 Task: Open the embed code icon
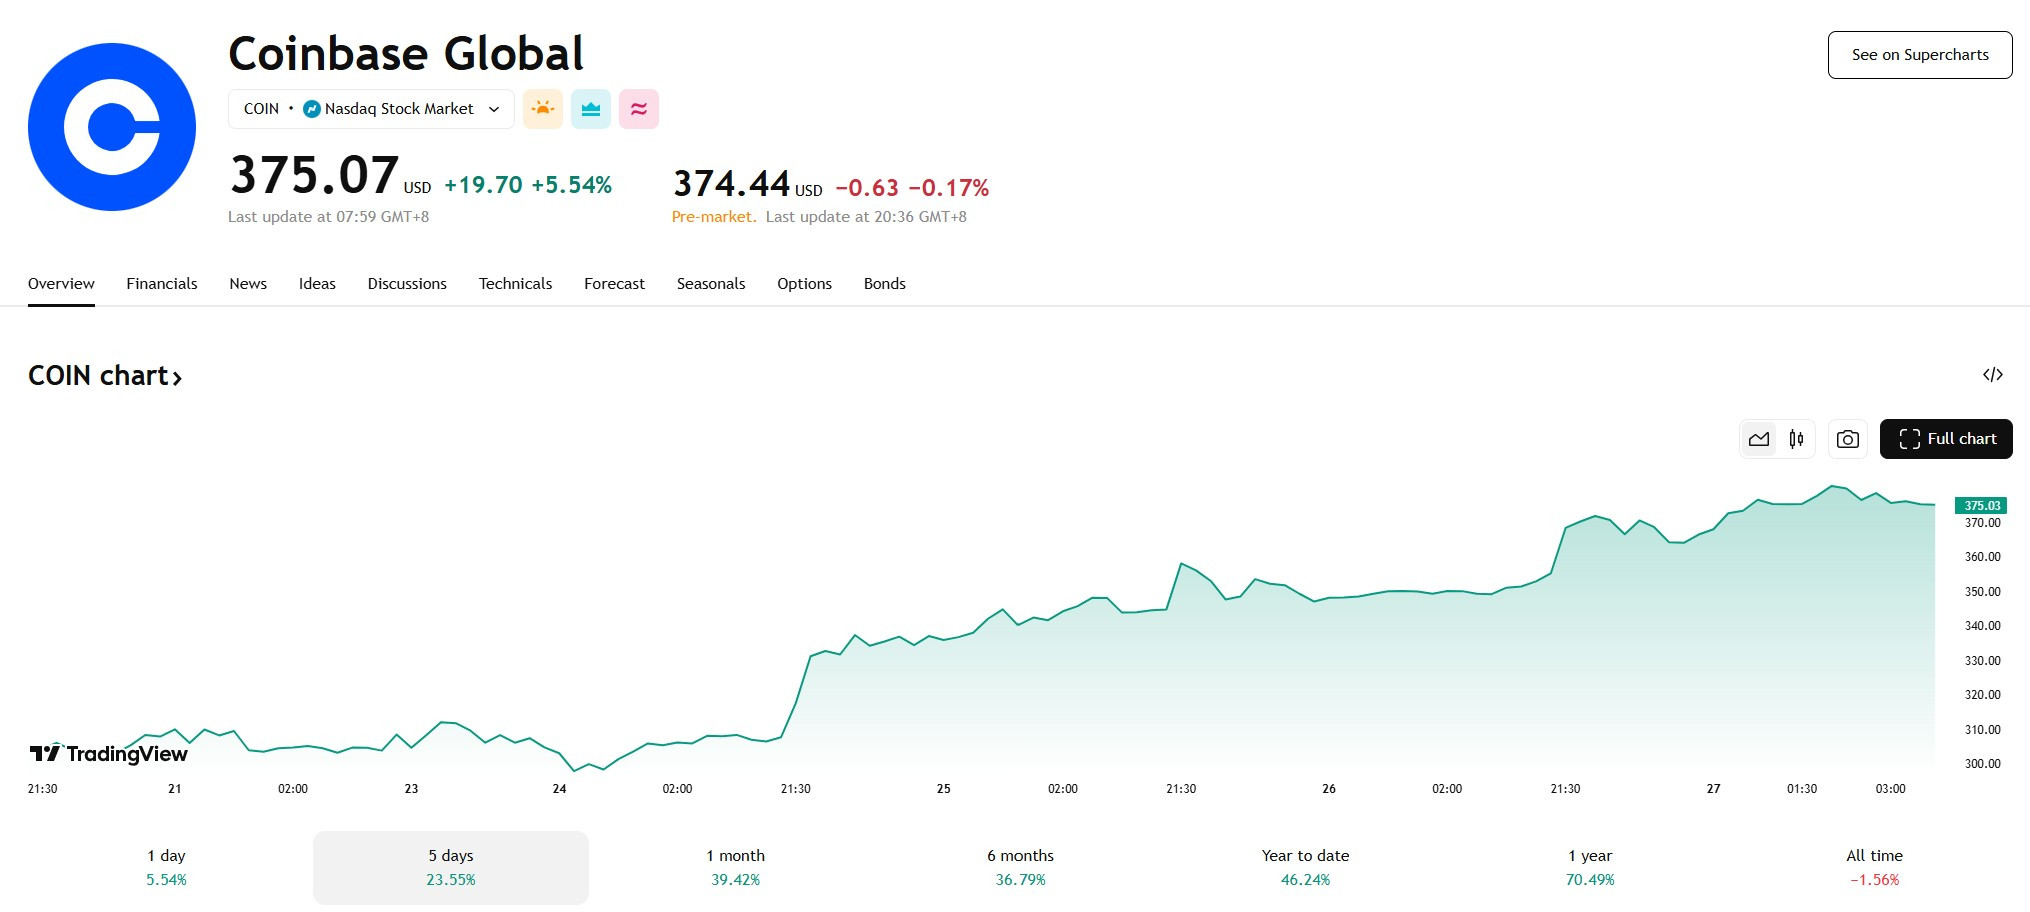click(1992, 375)
